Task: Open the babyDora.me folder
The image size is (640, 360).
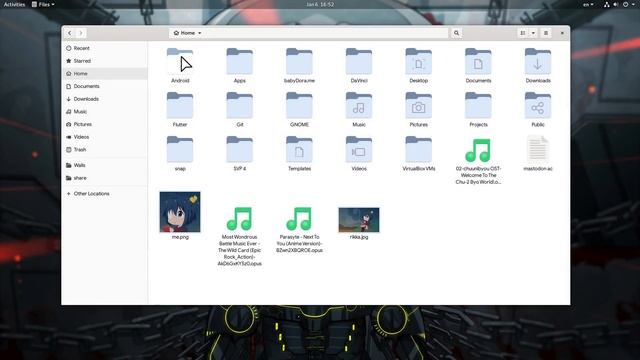Action: tap(299, 62)
